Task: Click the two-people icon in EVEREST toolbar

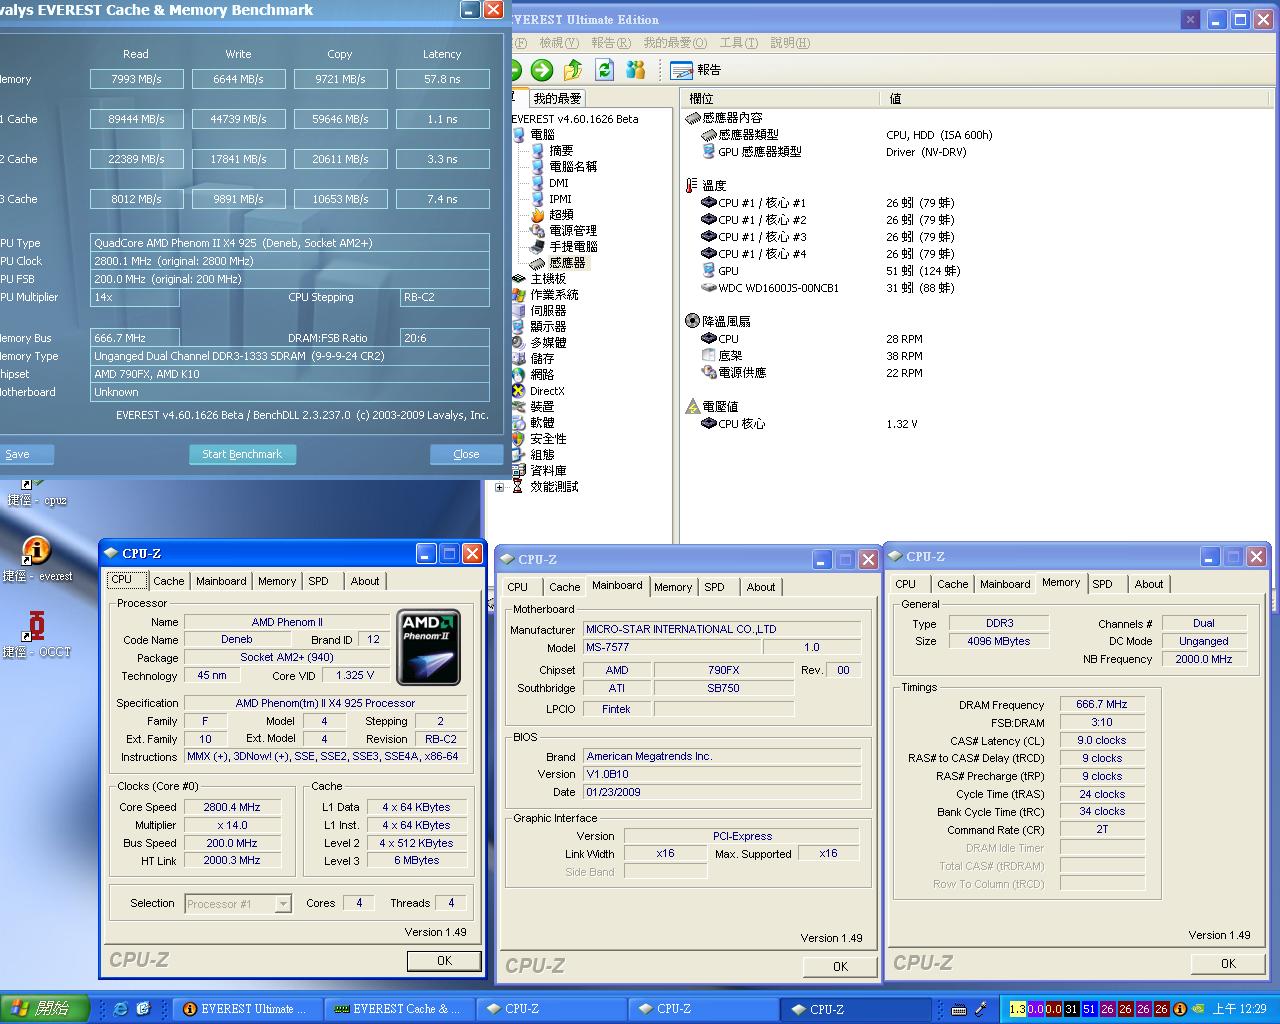Action: pos(636,70)
